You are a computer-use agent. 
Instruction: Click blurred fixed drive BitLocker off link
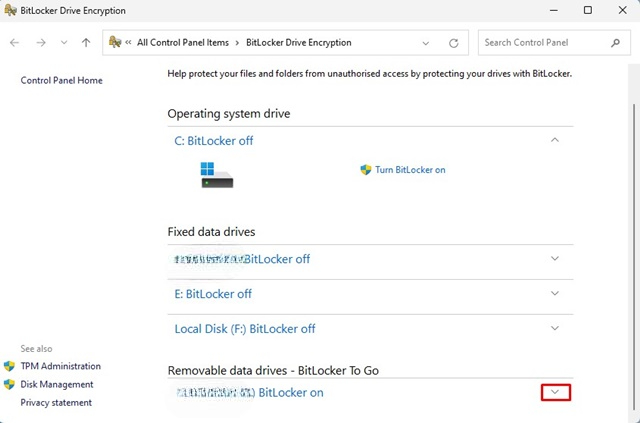coord(242,259)
